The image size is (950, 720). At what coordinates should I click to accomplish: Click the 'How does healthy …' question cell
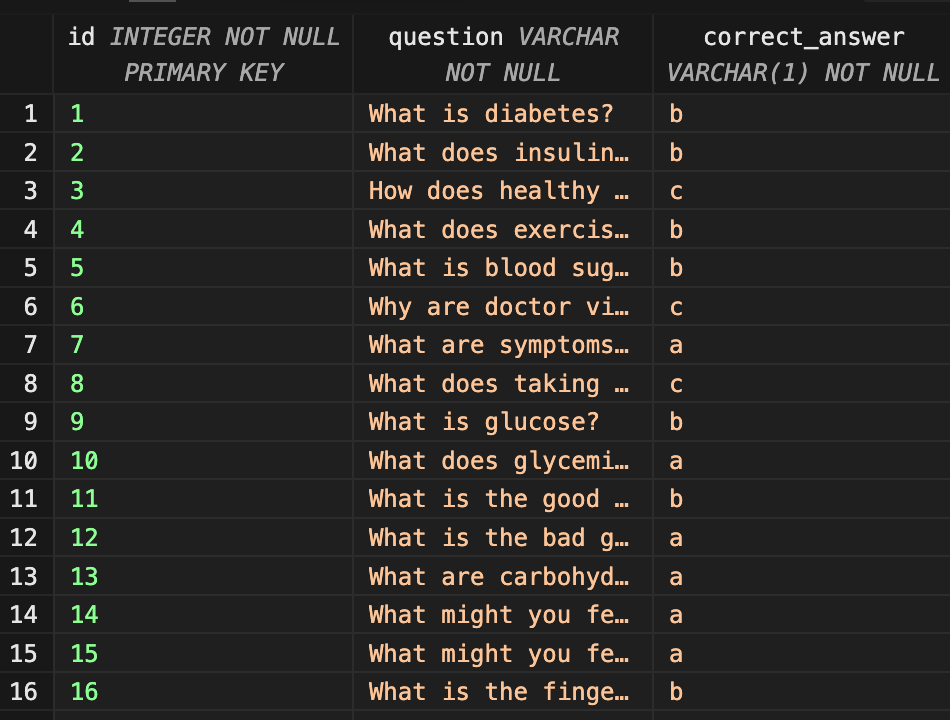[503, 190]
